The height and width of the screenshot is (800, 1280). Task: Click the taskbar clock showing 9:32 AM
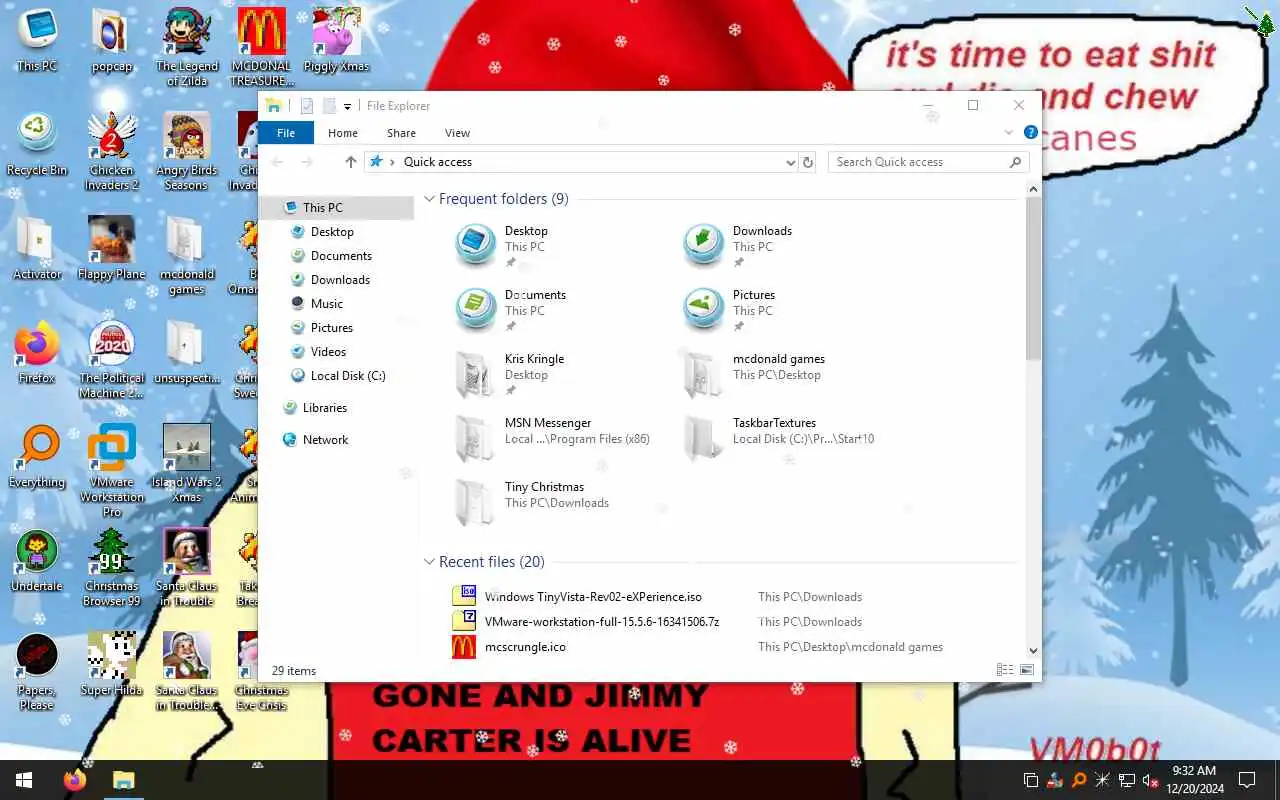[x=1194, y=780]
